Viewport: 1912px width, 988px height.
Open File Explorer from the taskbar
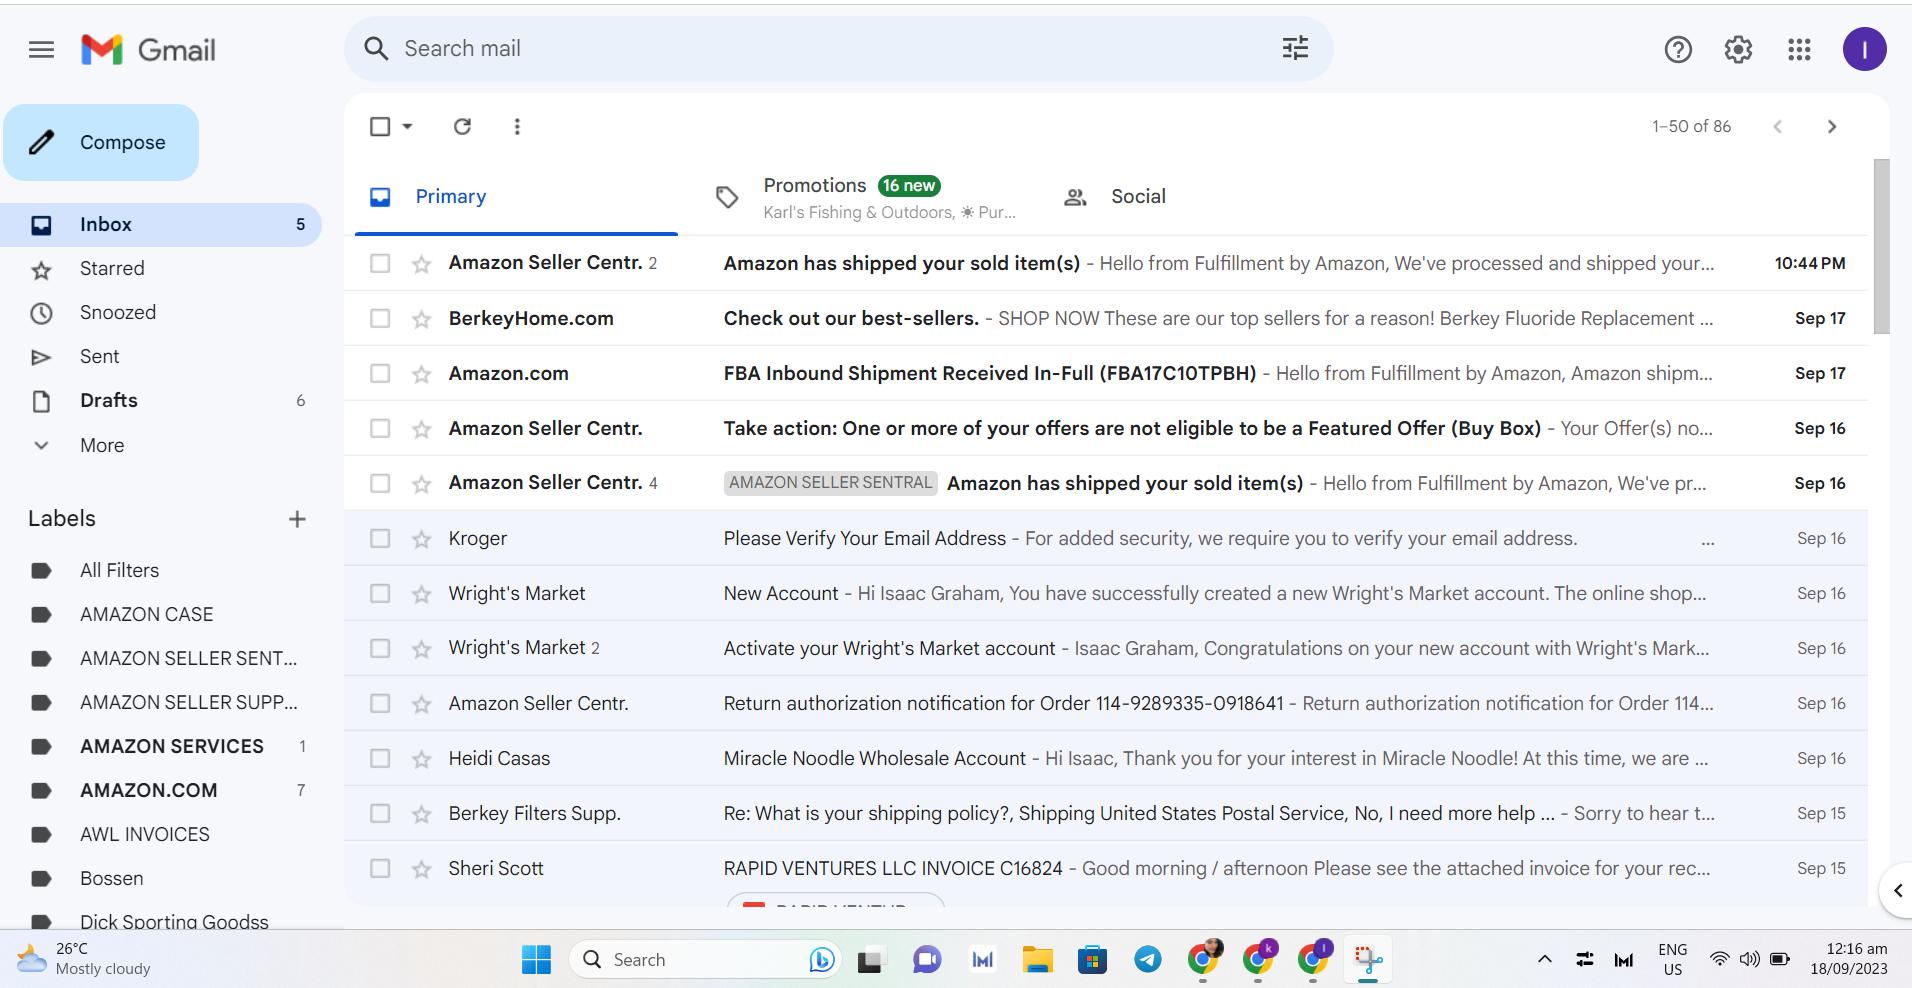point(1037,959)
